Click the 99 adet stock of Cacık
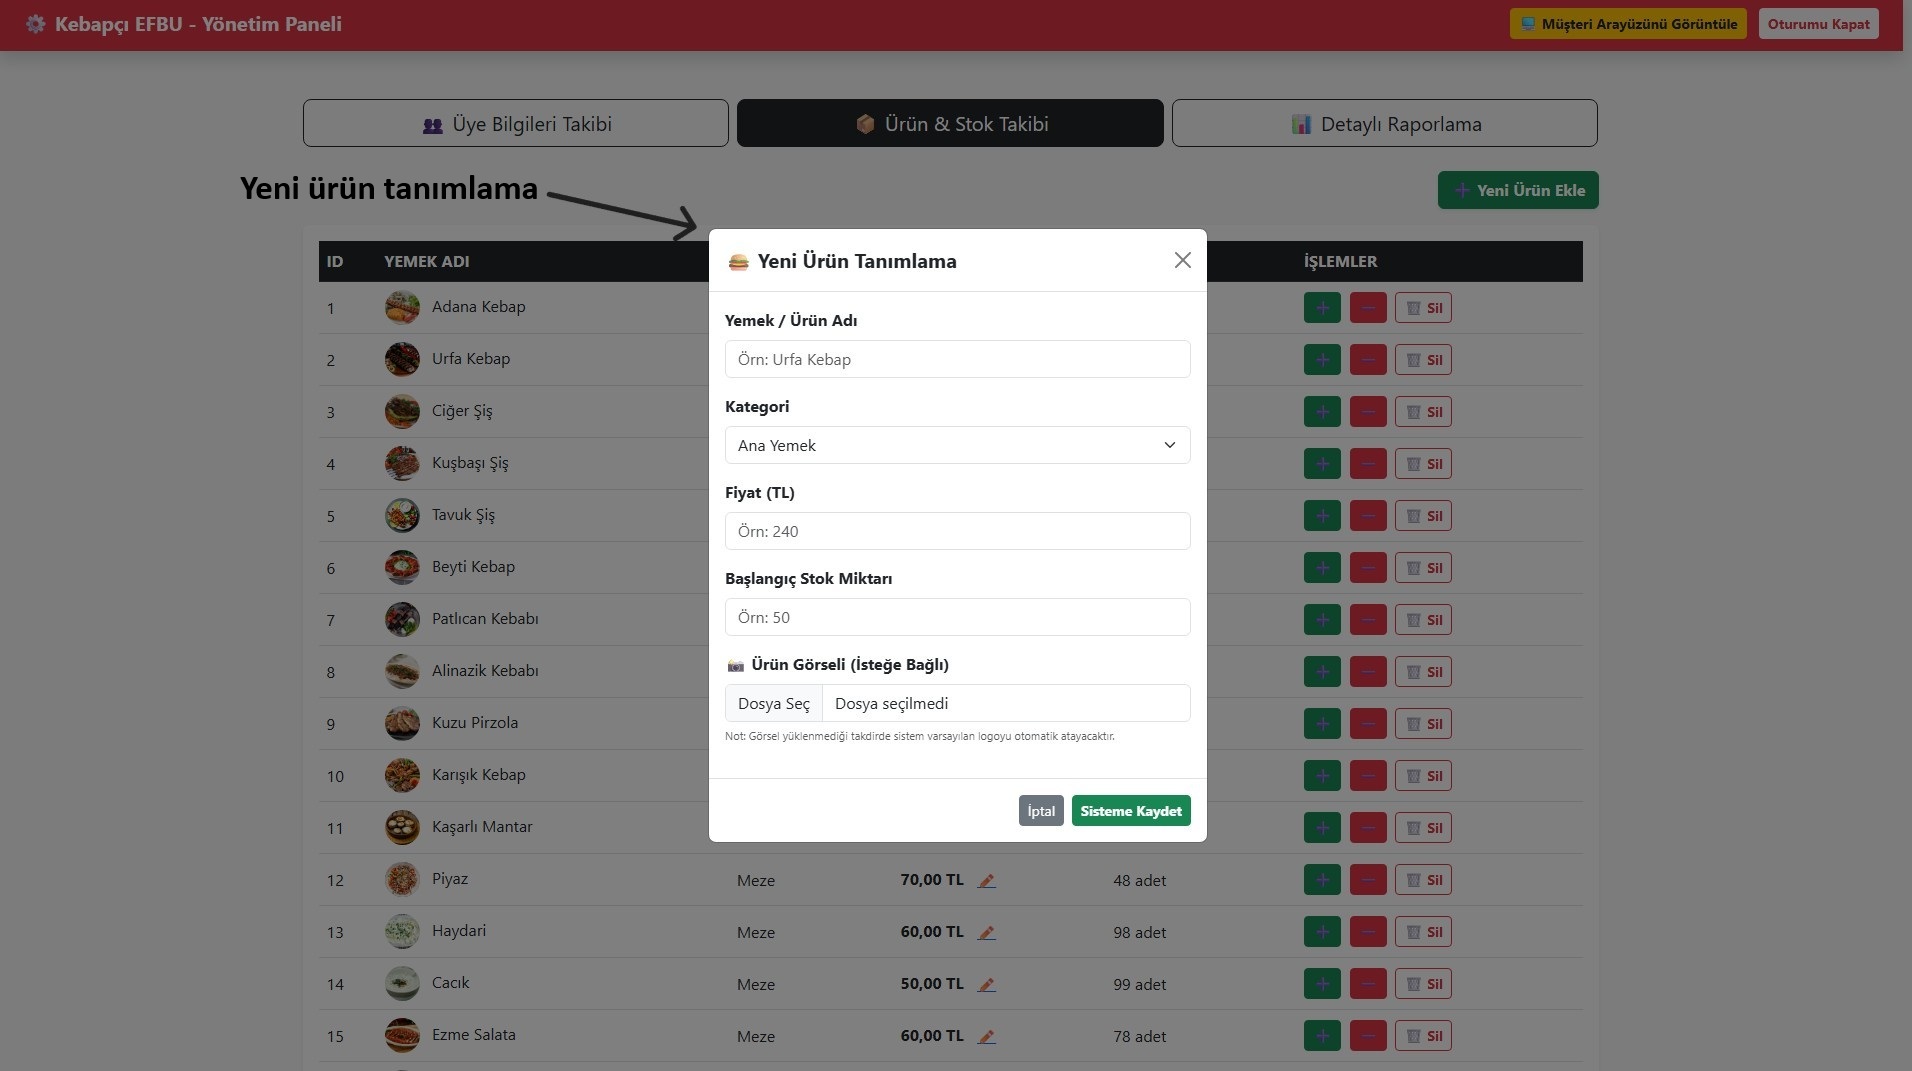Image resolution: width=1912 pixels, height=1071 pixels. point(1139,984)
